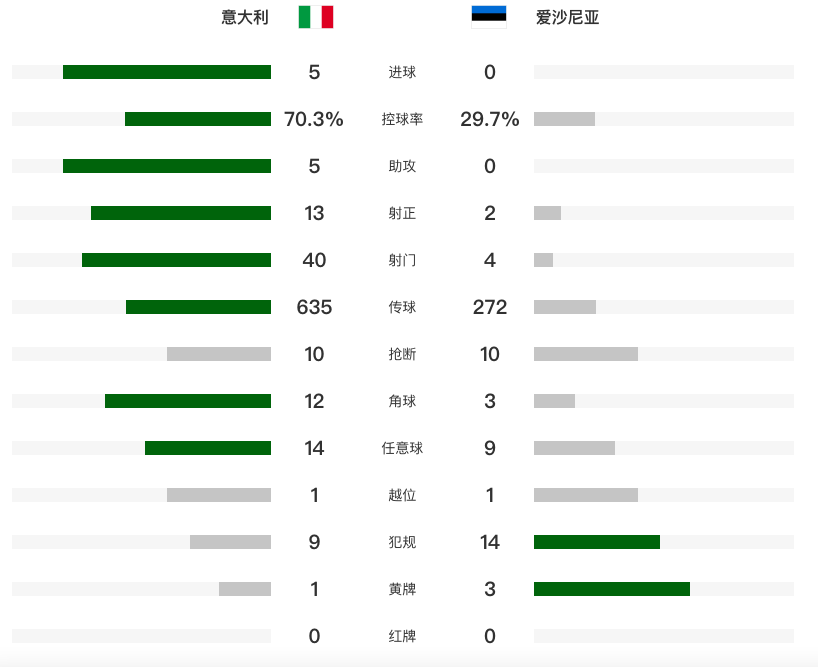Click Italy's pass count 635
This screenshot has width=818, height=667.
pos(314,307)
